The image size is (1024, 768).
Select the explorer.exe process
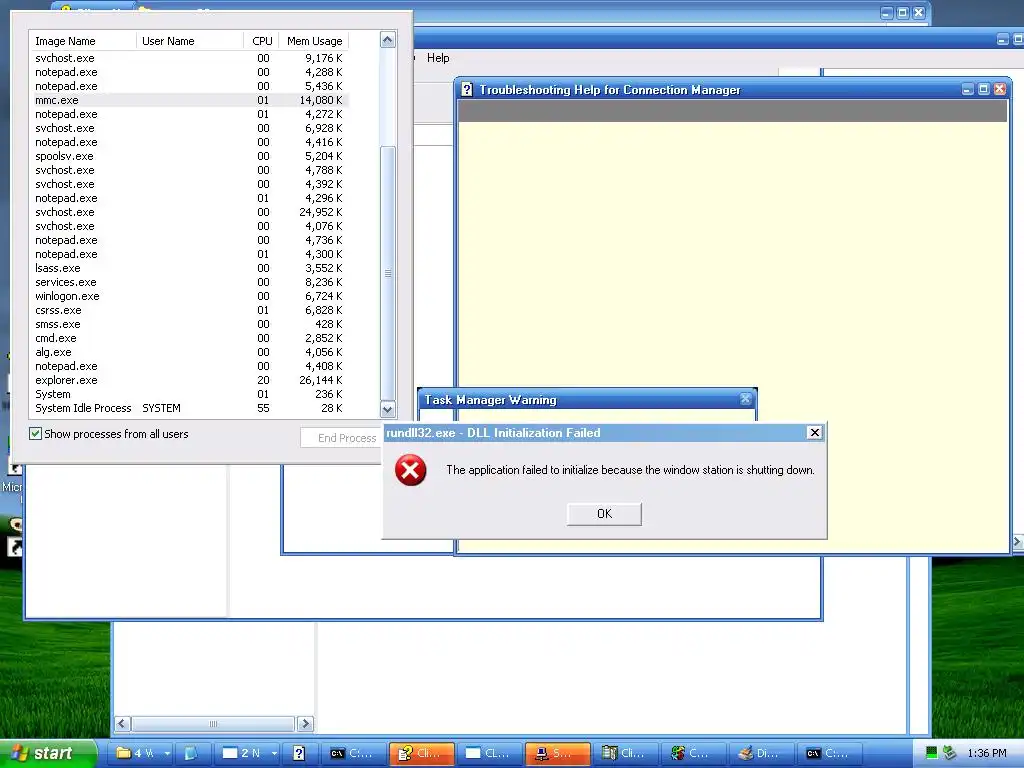(x=189, y=380)
